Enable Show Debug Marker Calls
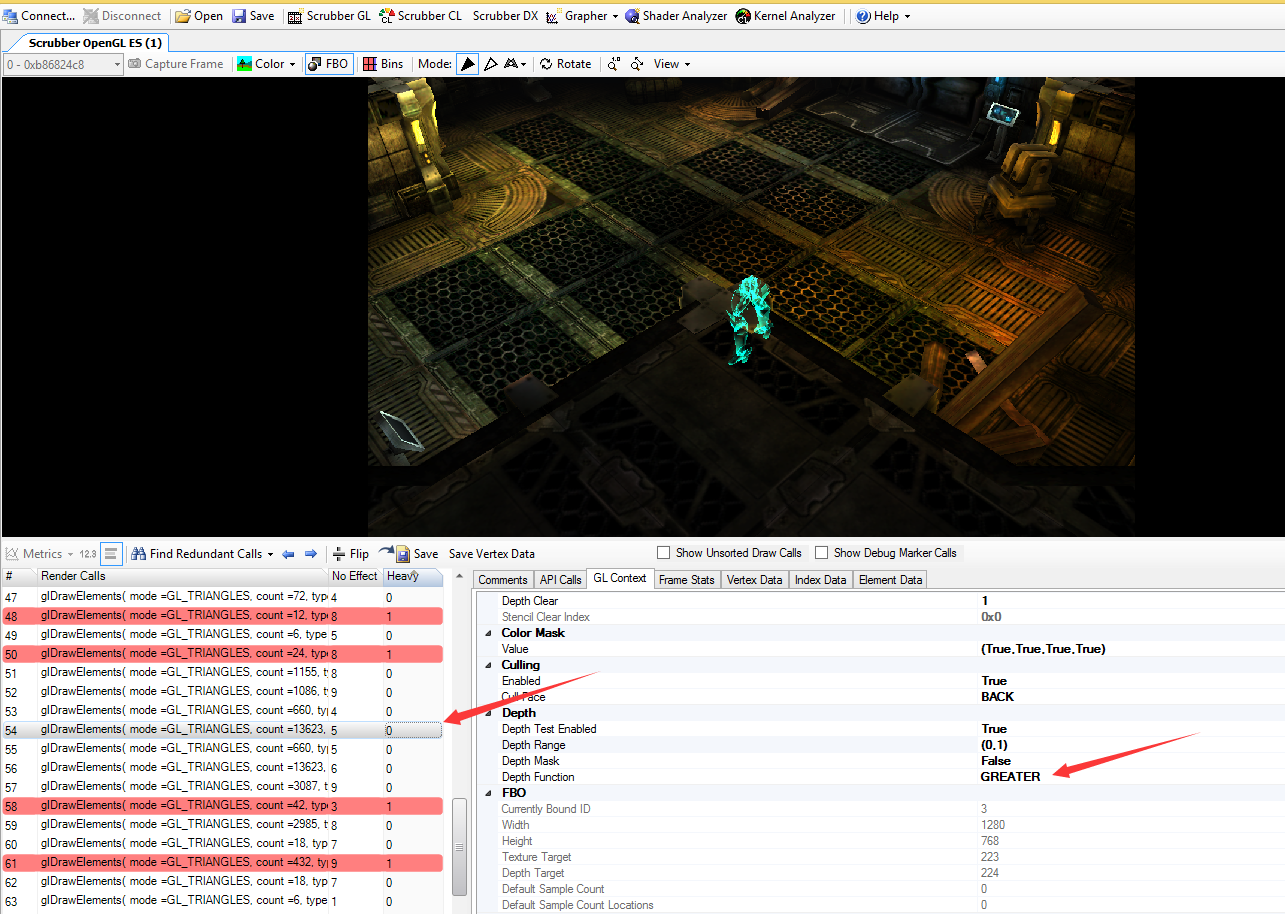The image size is (1285, 914). point(822,552)
